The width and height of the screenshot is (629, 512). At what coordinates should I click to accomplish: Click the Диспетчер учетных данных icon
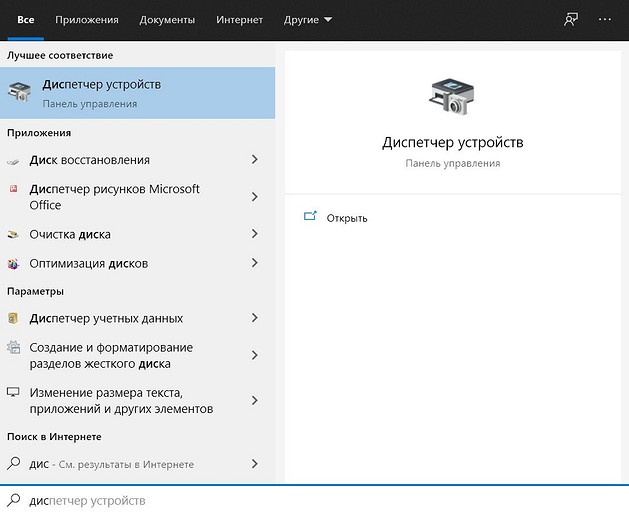[x=13, y=319]
